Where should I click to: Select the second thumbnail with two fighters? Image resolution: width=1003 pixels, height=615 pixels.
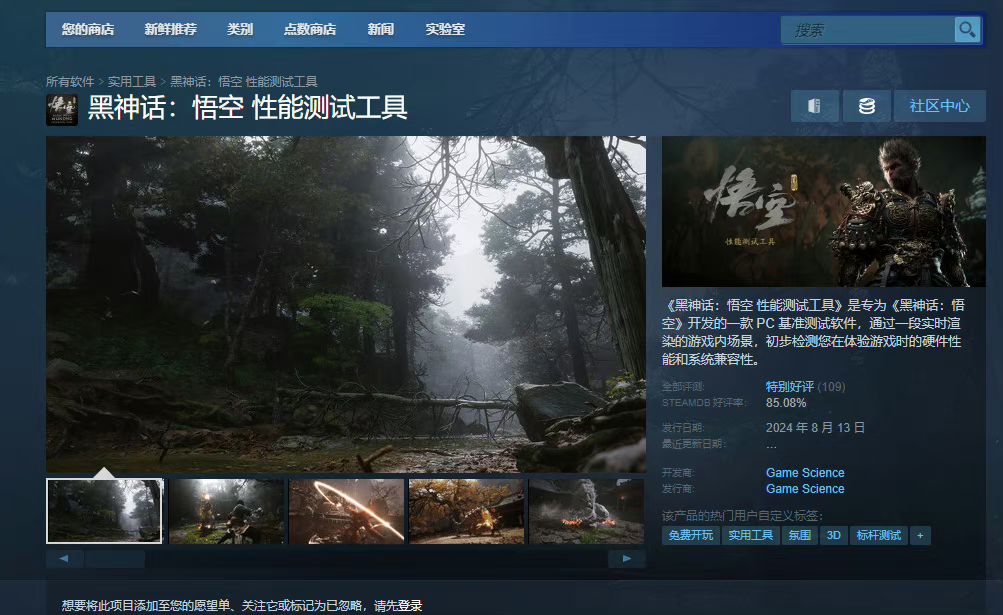(x=226, y=511)
